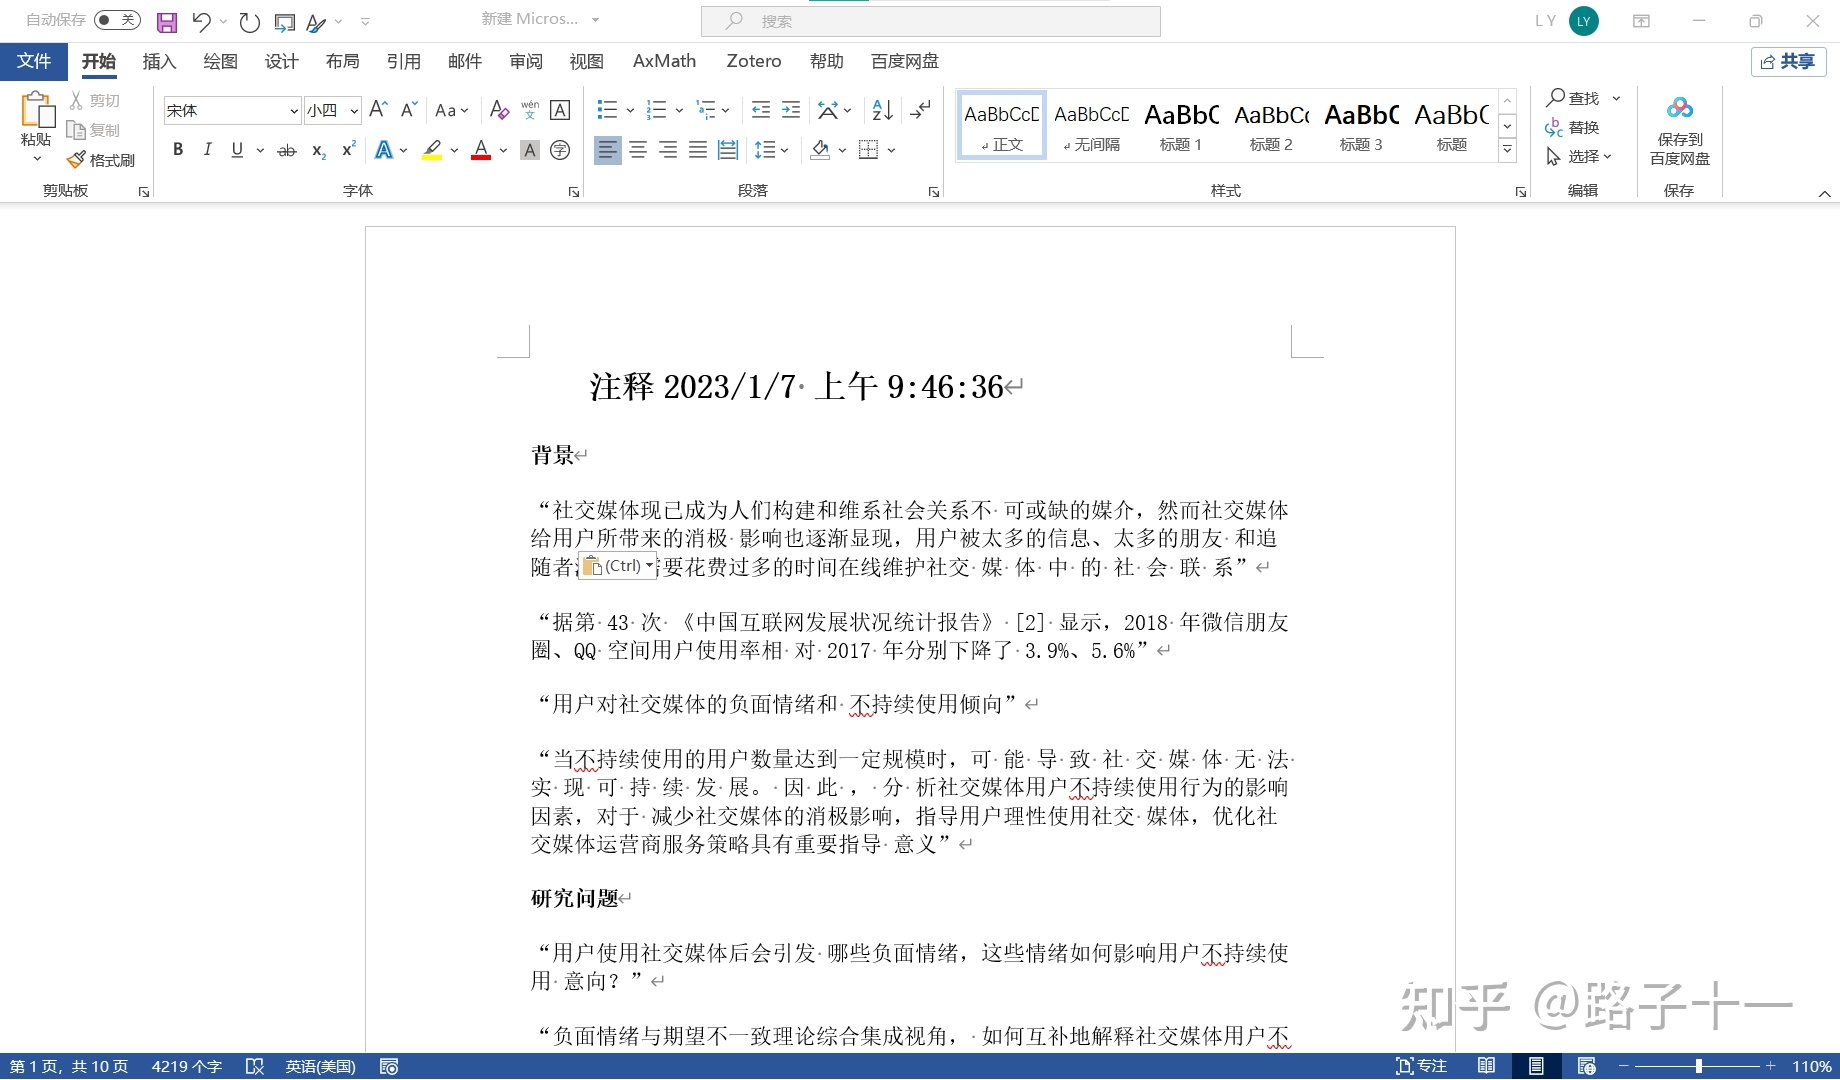Click the 110% zoom level

click(x=1811, y=1066)
